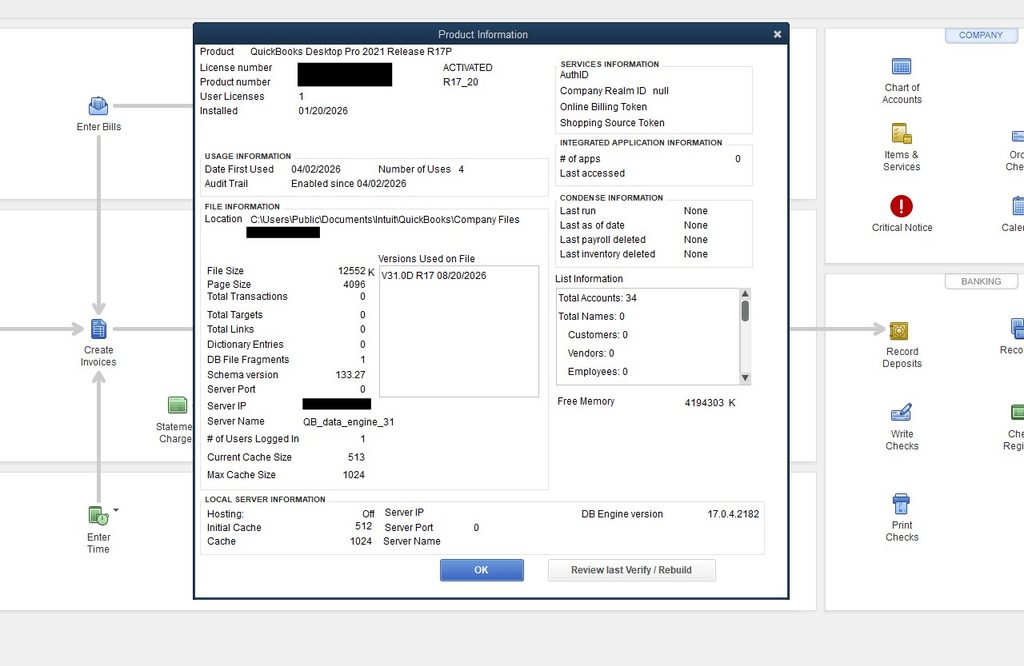
Task: Click Hosting: Off value
Action: pos(368,514)
